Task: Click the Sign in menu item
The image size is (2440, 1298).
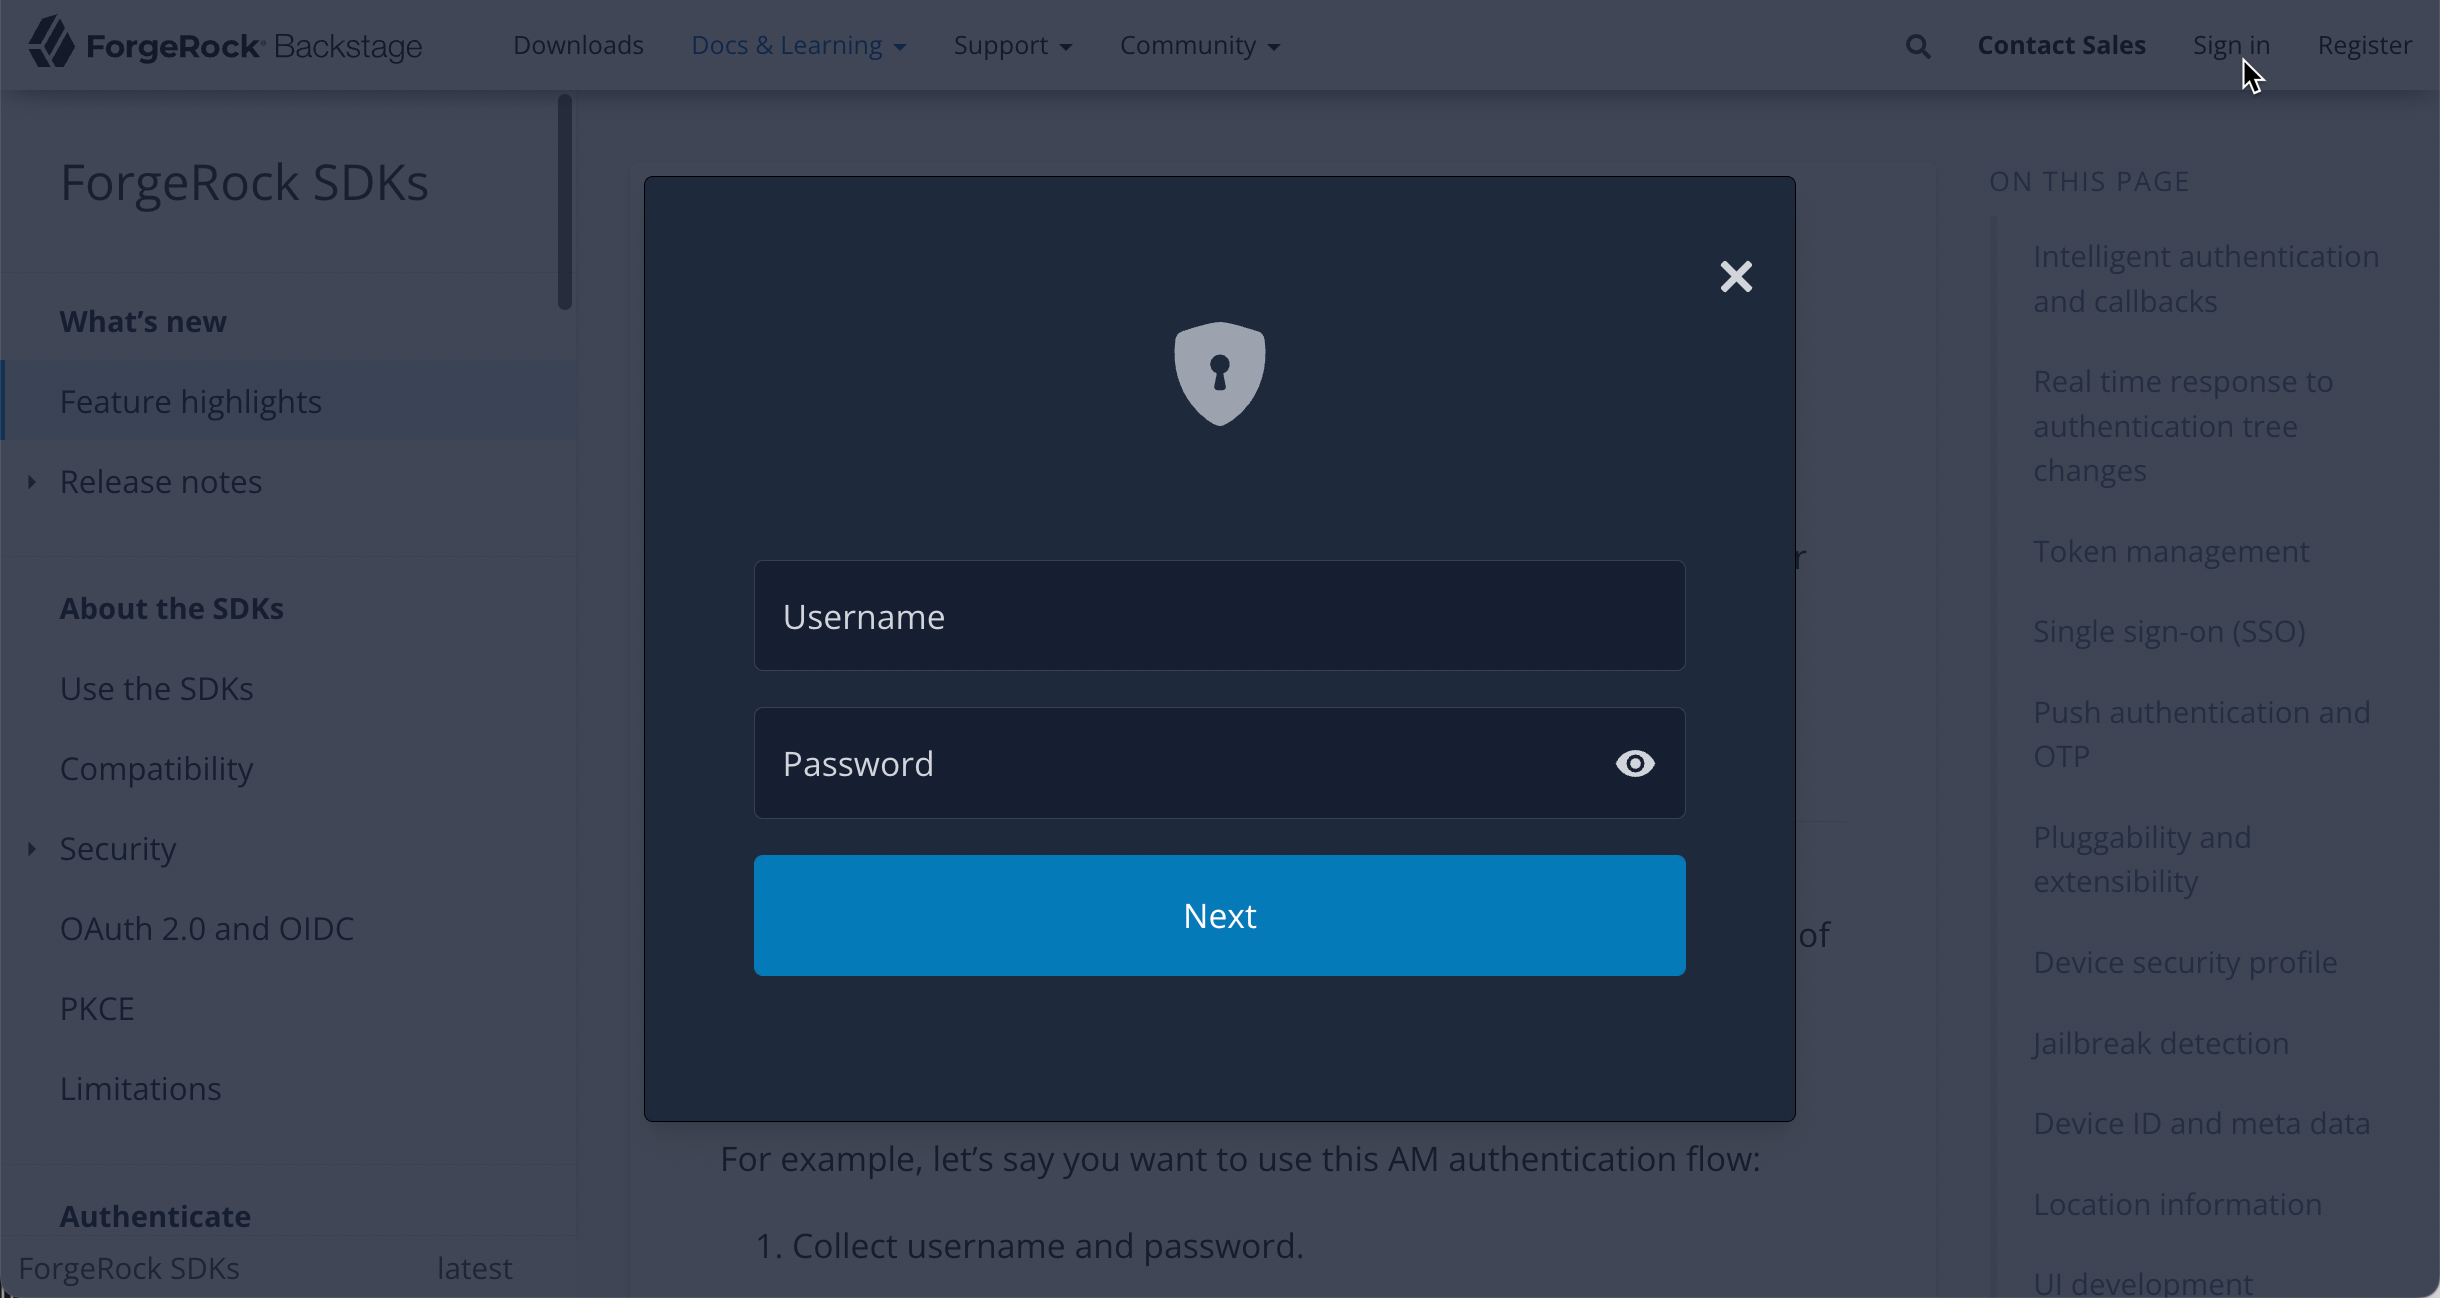Action: click(x=2232, y=45)
